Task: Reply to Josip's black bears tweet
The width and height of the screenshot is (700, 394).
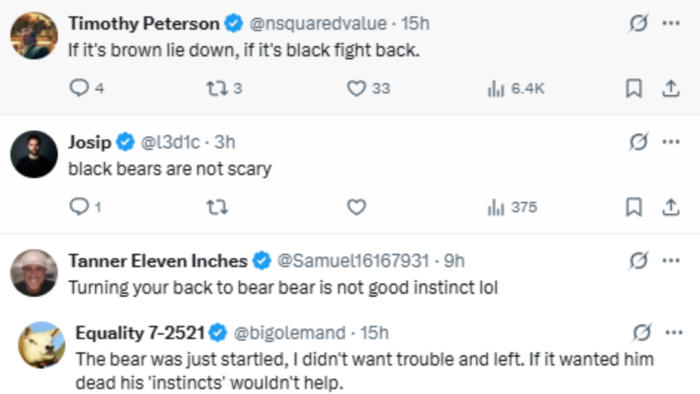Action: (85, 207)
